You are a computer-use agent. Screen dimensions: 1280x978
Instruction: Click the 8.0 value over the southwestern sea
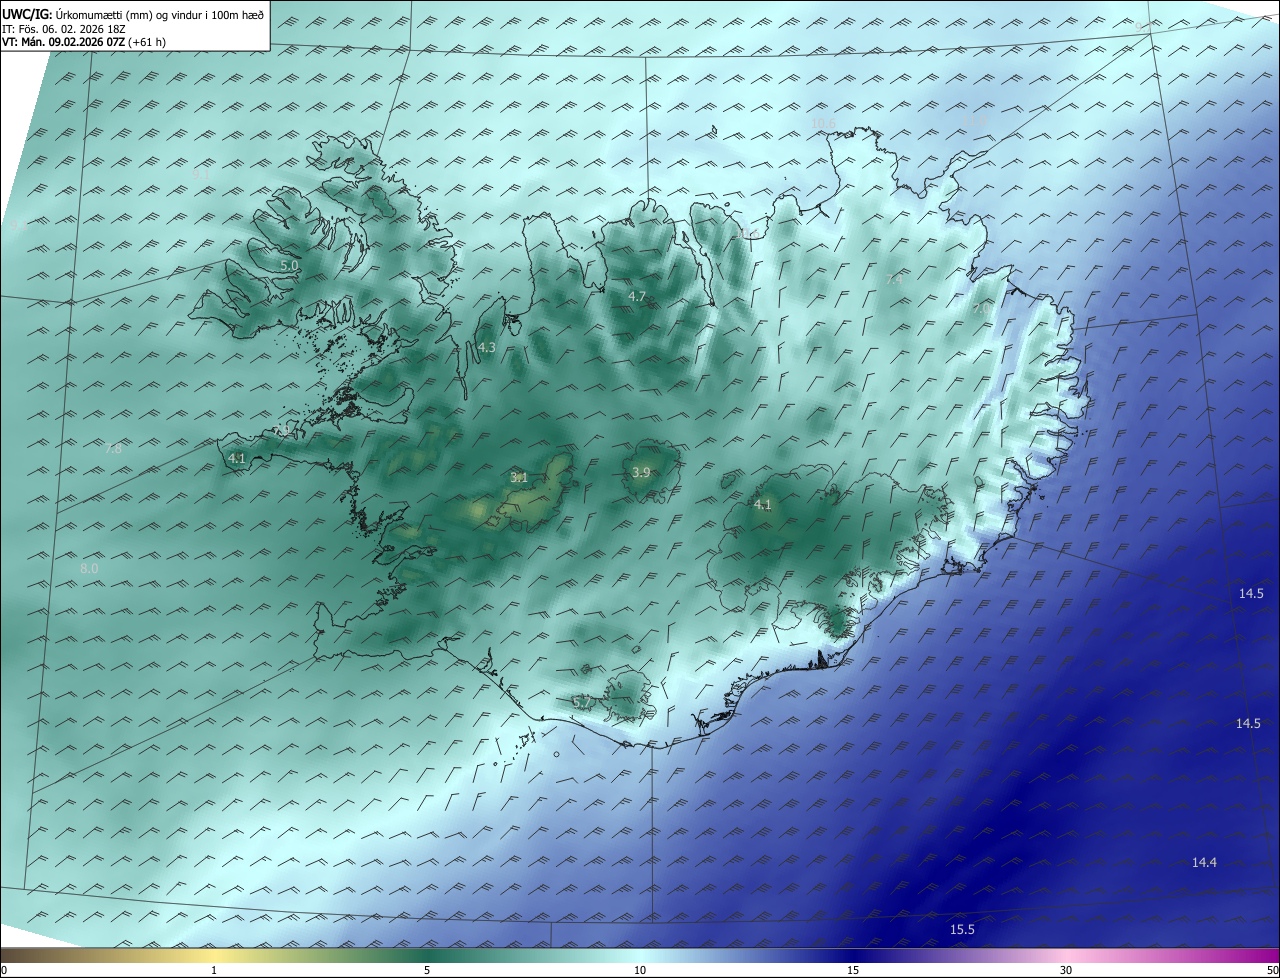89,568
